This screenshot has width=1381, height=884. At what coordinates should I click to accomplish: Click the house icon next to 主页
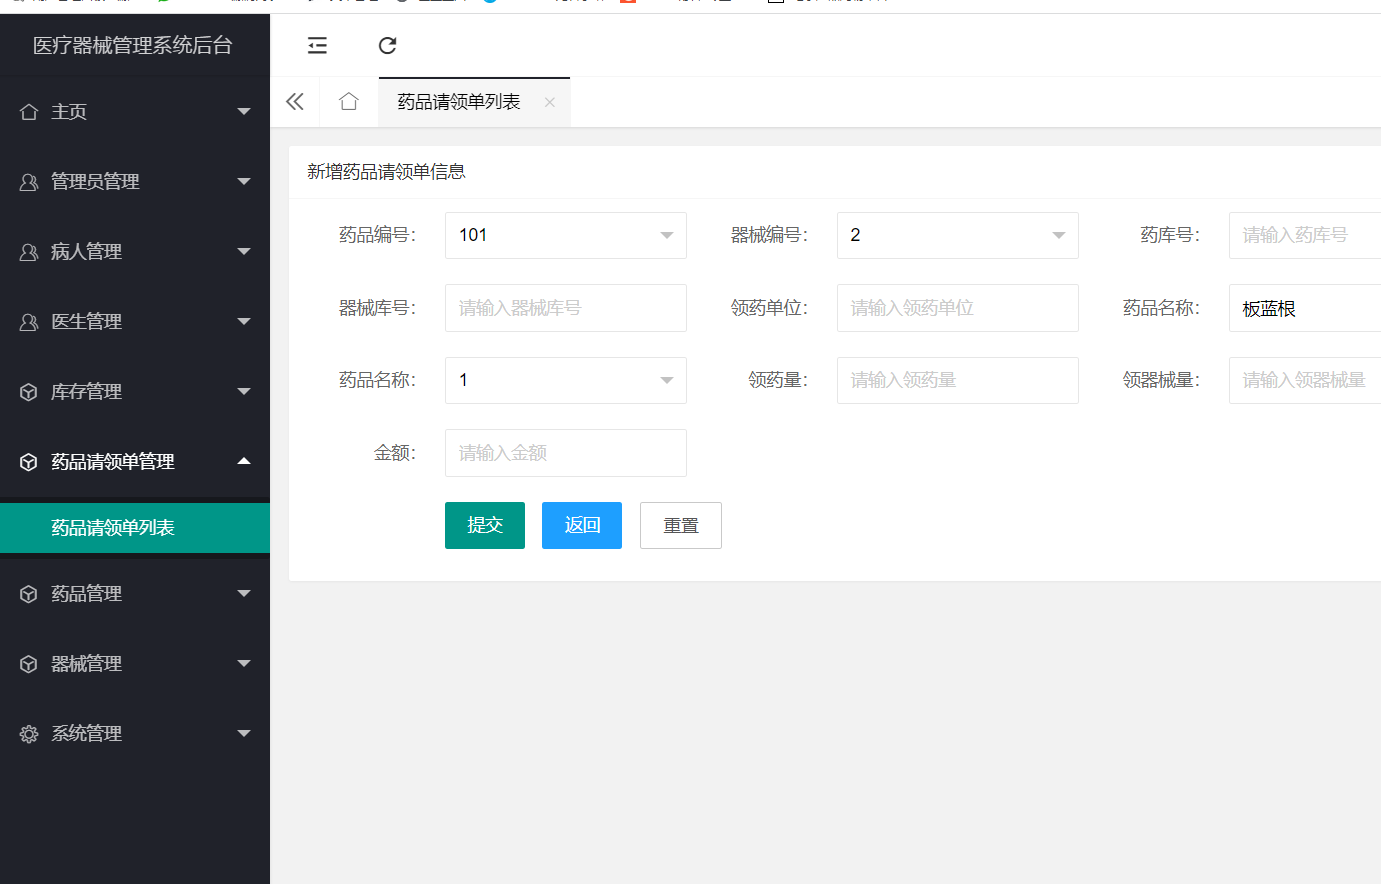tap(29, 112)
